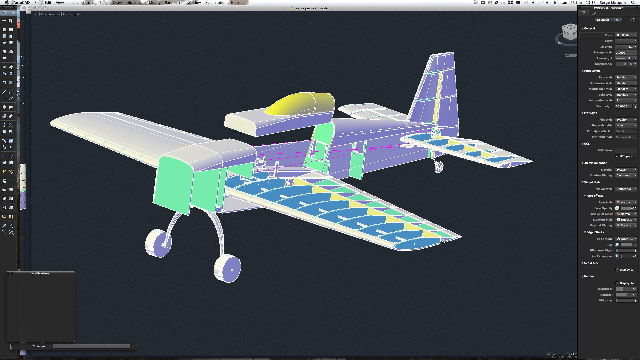640x360 pixels.
Task: Open the Apple menu
Action: 7,2
